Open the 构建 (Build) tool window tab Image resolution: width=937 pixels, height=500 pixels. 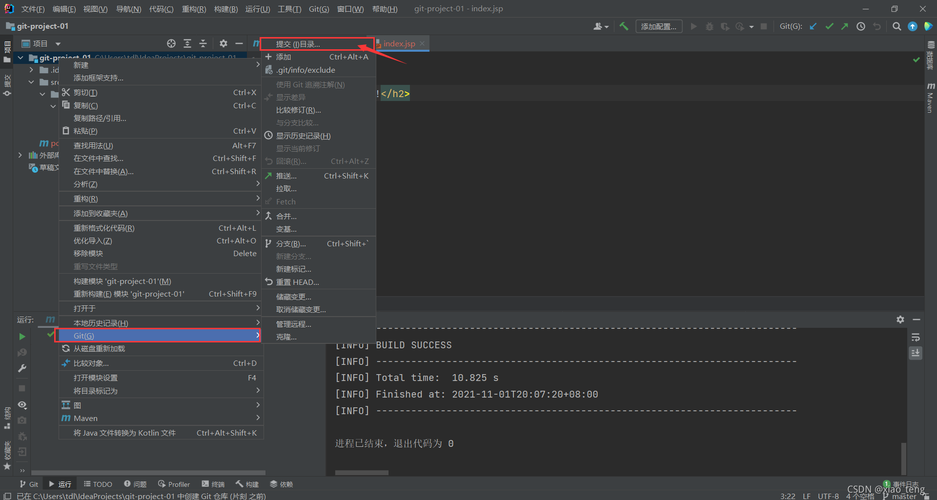point(247,484)
